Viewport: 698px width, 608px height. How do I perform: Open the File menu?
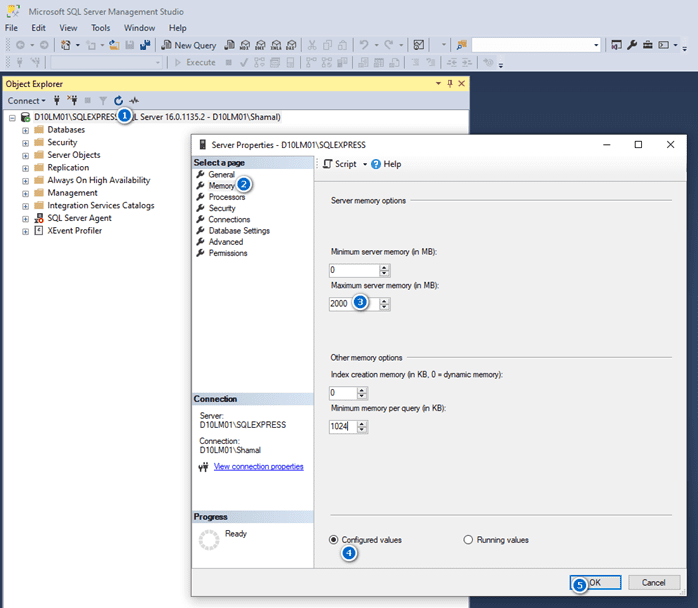point(11,28)
